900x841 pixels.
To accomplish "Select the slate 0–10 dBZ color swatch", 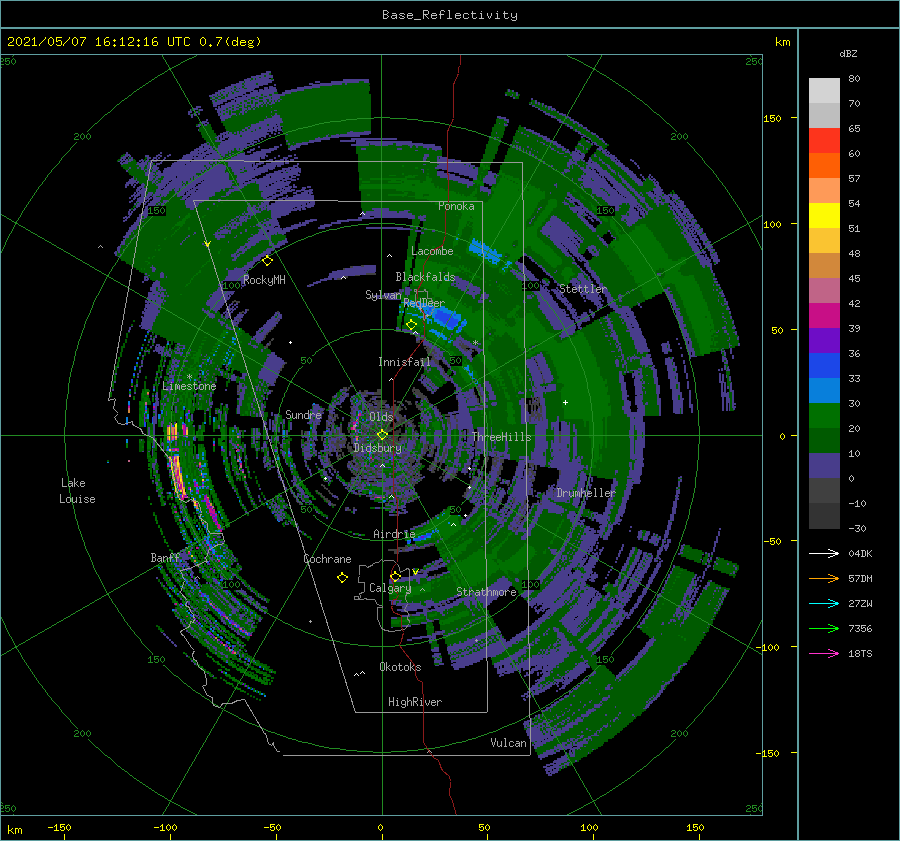I will pos(824,466).
